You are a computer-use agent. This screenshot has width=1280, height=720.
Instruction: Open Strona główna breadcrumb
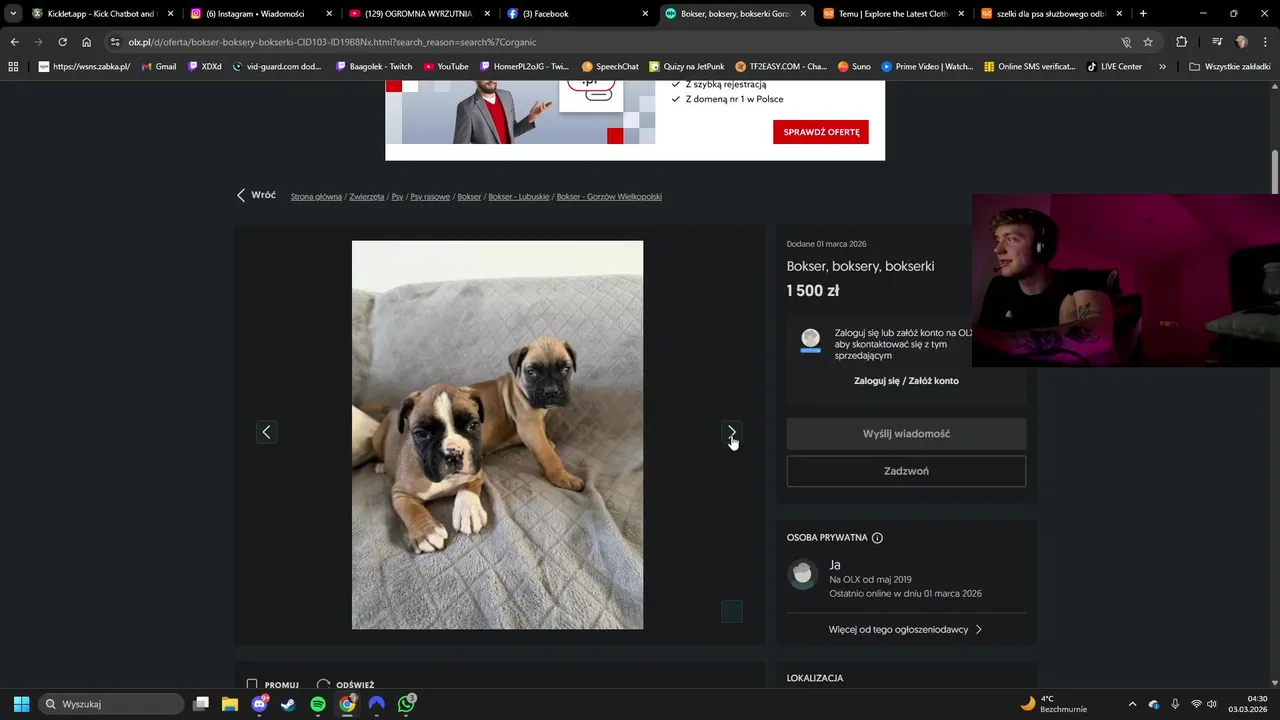[316, 197]
